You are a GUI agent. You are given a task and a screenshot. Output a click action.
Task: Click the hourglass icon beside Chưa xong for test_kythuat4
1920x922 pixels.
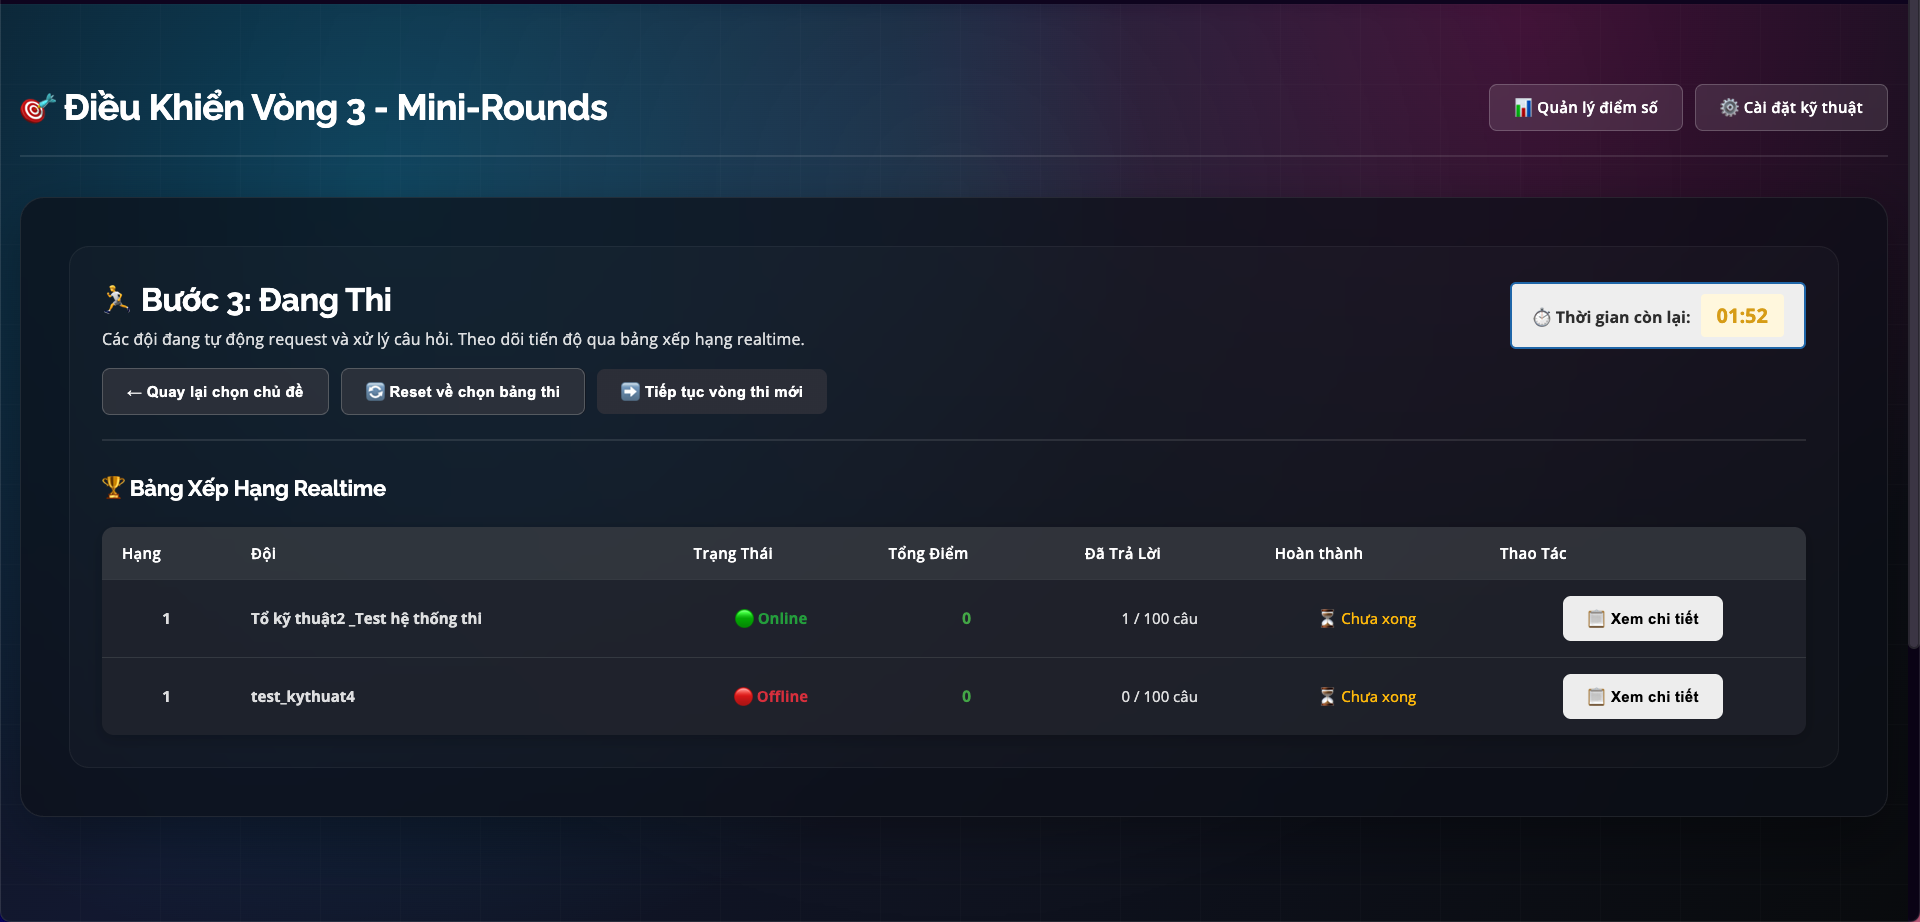click(1327, 696)
